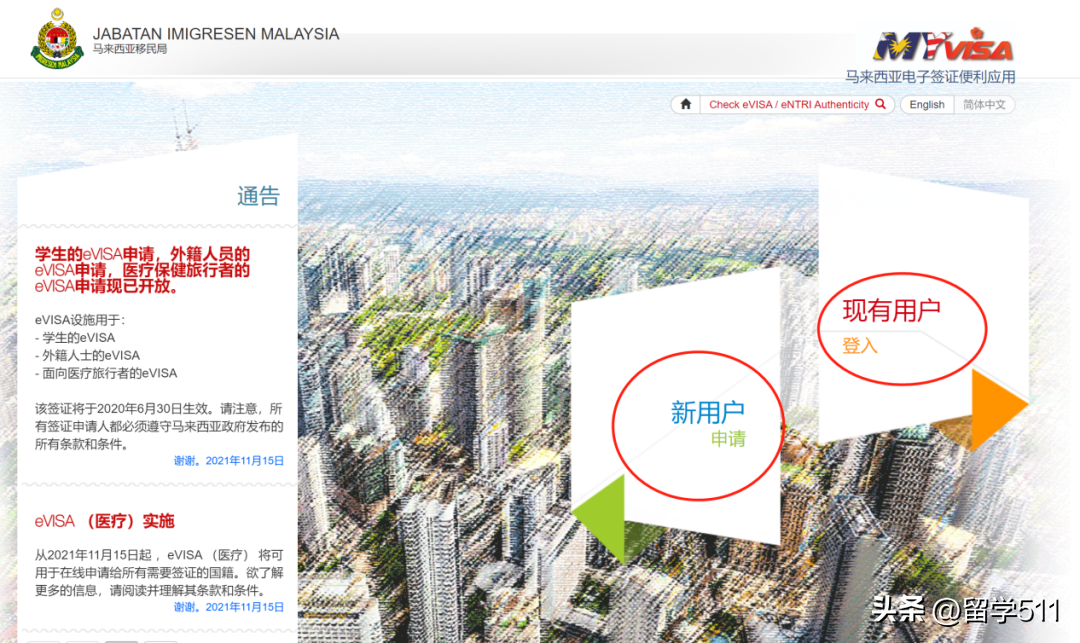Switch language to 简体中文
The width and height of the screenshot is (1080, 643).
pos(984,105)
